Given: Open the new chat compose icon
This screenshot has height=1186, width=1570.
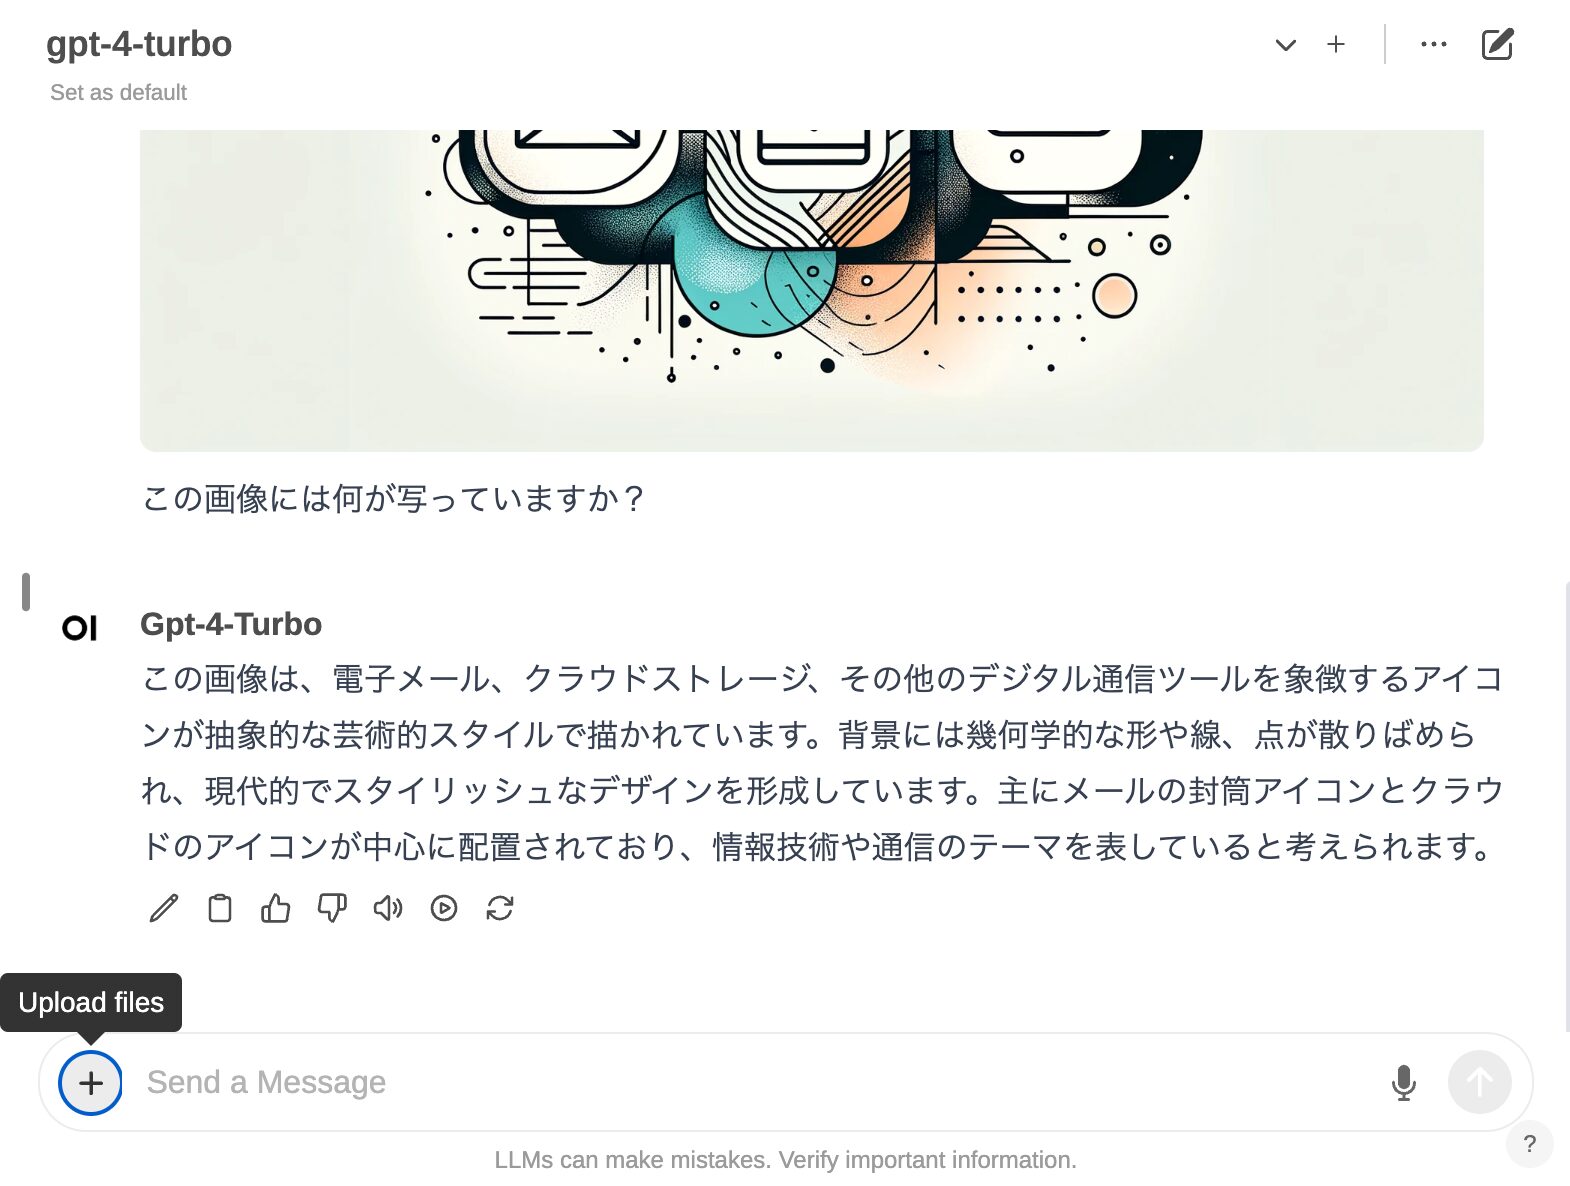Looking at the screenshot, I should (1497, 45).
